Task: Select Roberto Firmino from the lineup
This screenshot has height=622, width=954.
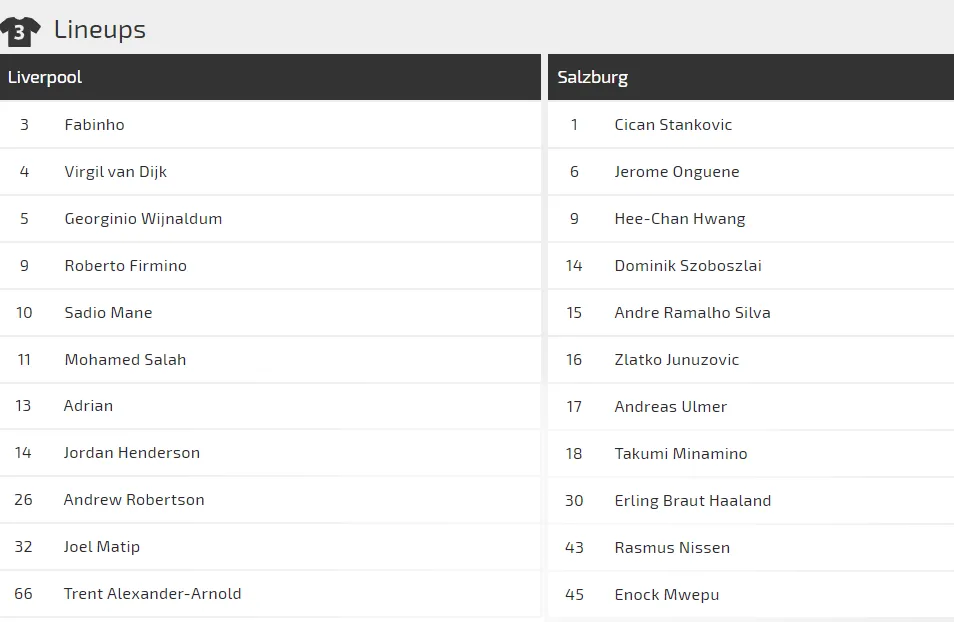Action: coord(125,266)
